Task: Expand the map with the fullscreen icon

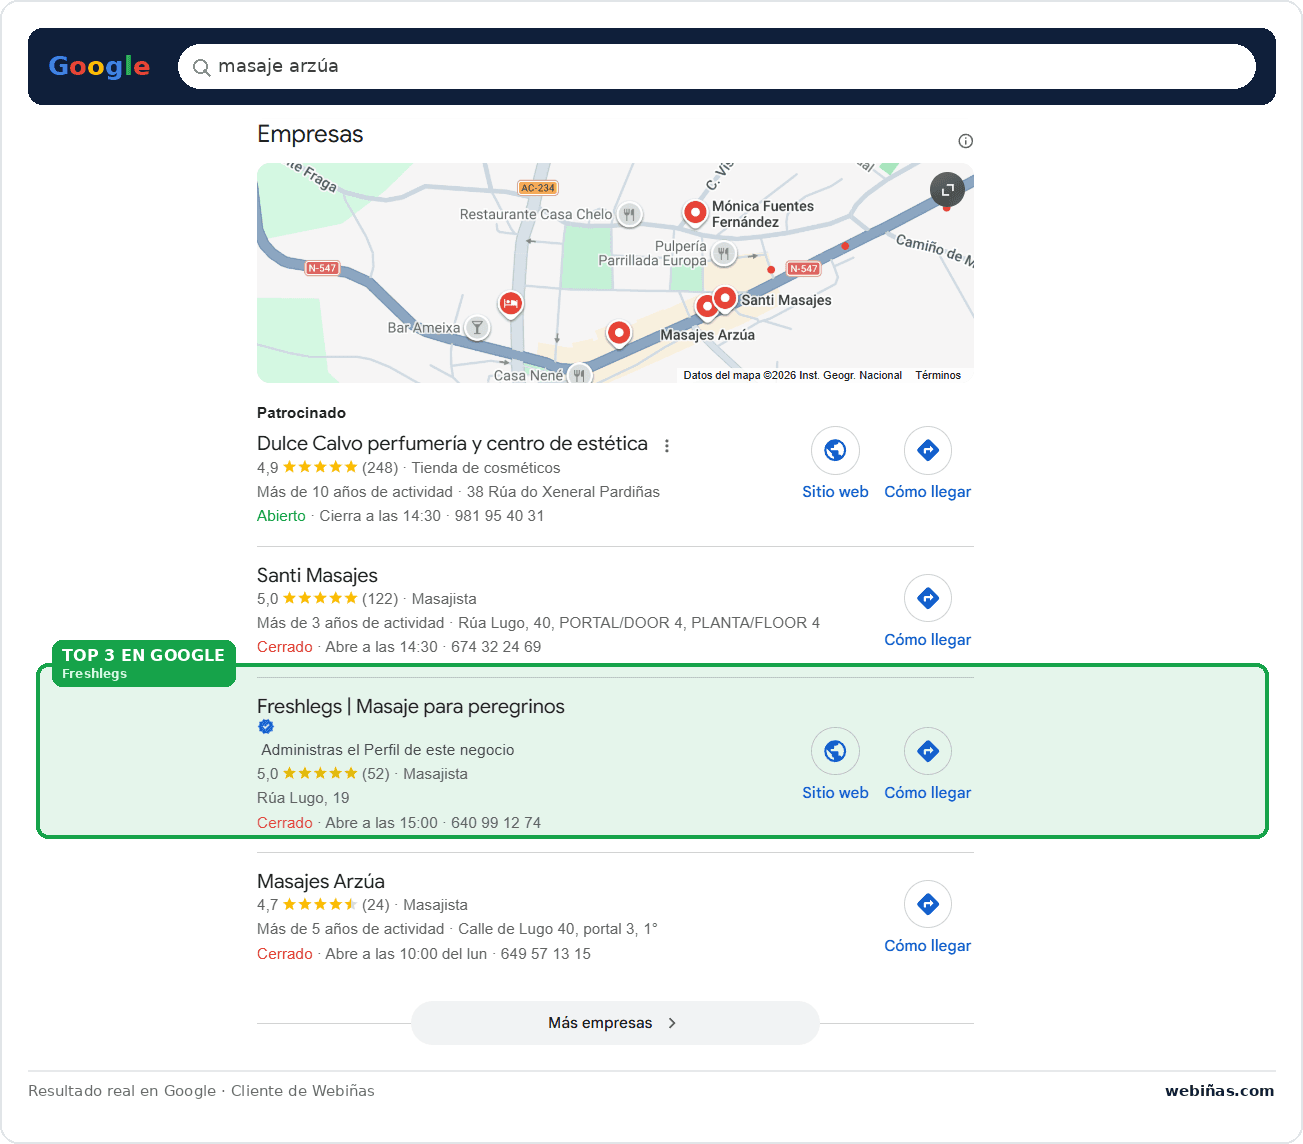Action: (947, 189)
